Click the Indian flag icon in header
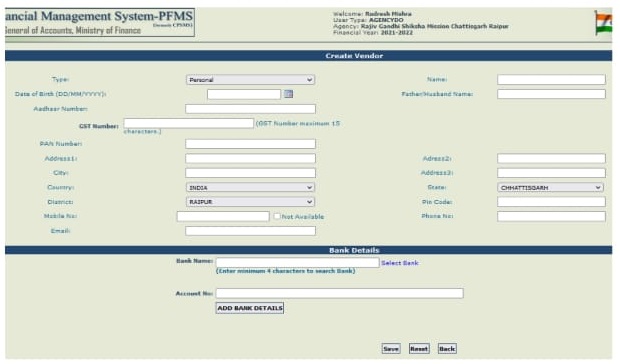620x364 pixels. click(x=603, y=23)
